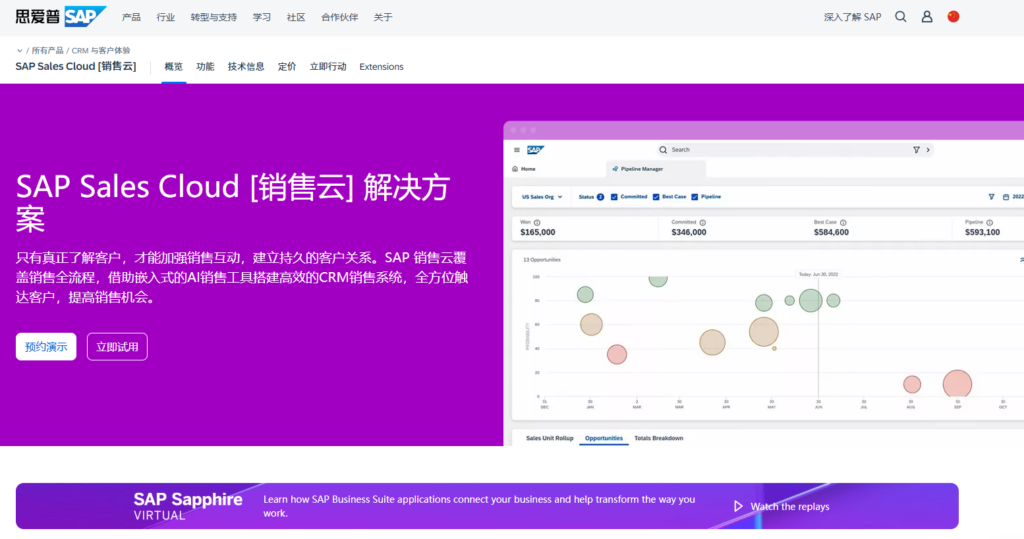Click the $584,600 Best Case value

tap(831, 232)
